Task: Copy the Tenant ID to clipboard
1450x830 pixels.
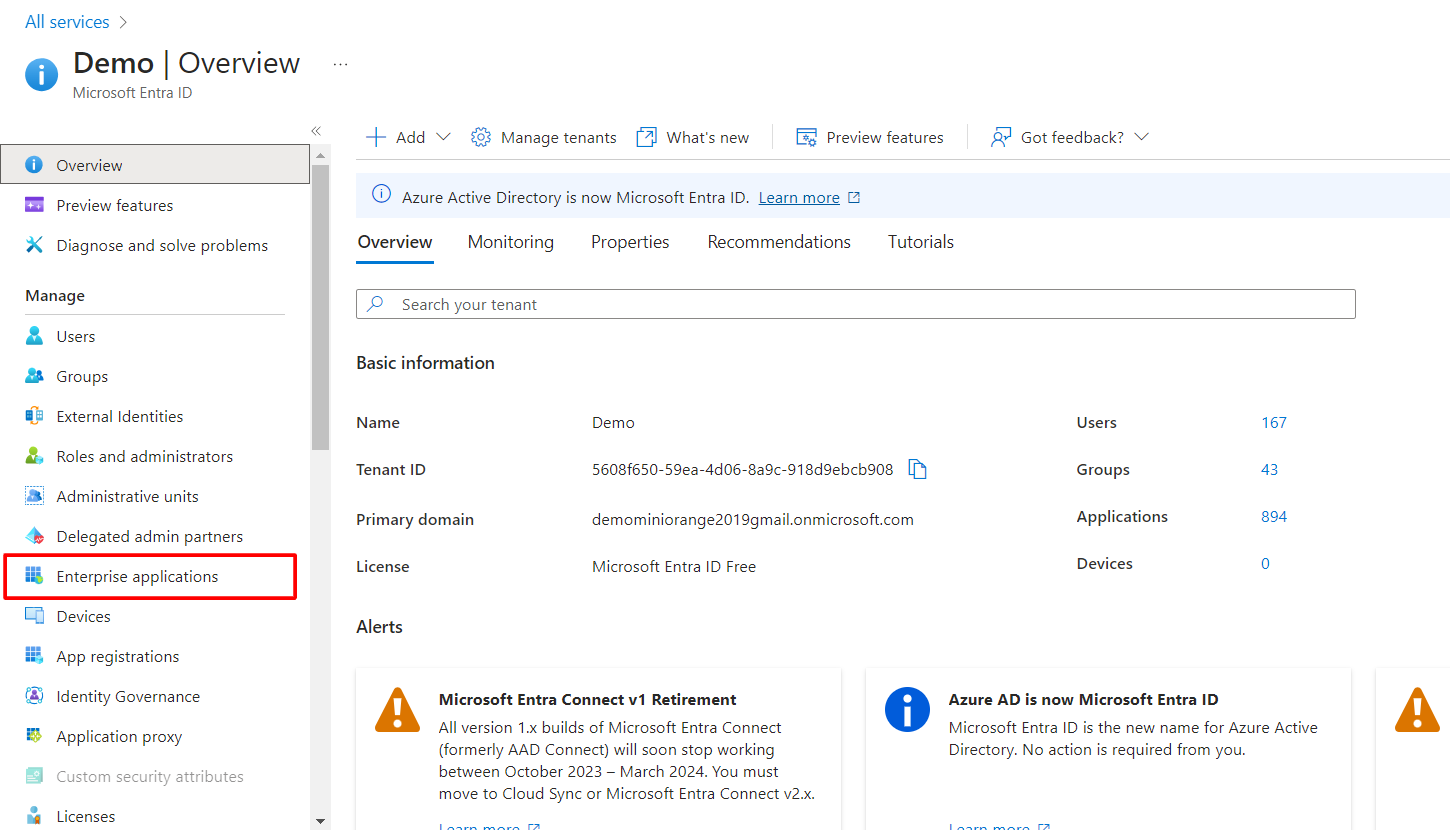Action: tap(918, 469)
